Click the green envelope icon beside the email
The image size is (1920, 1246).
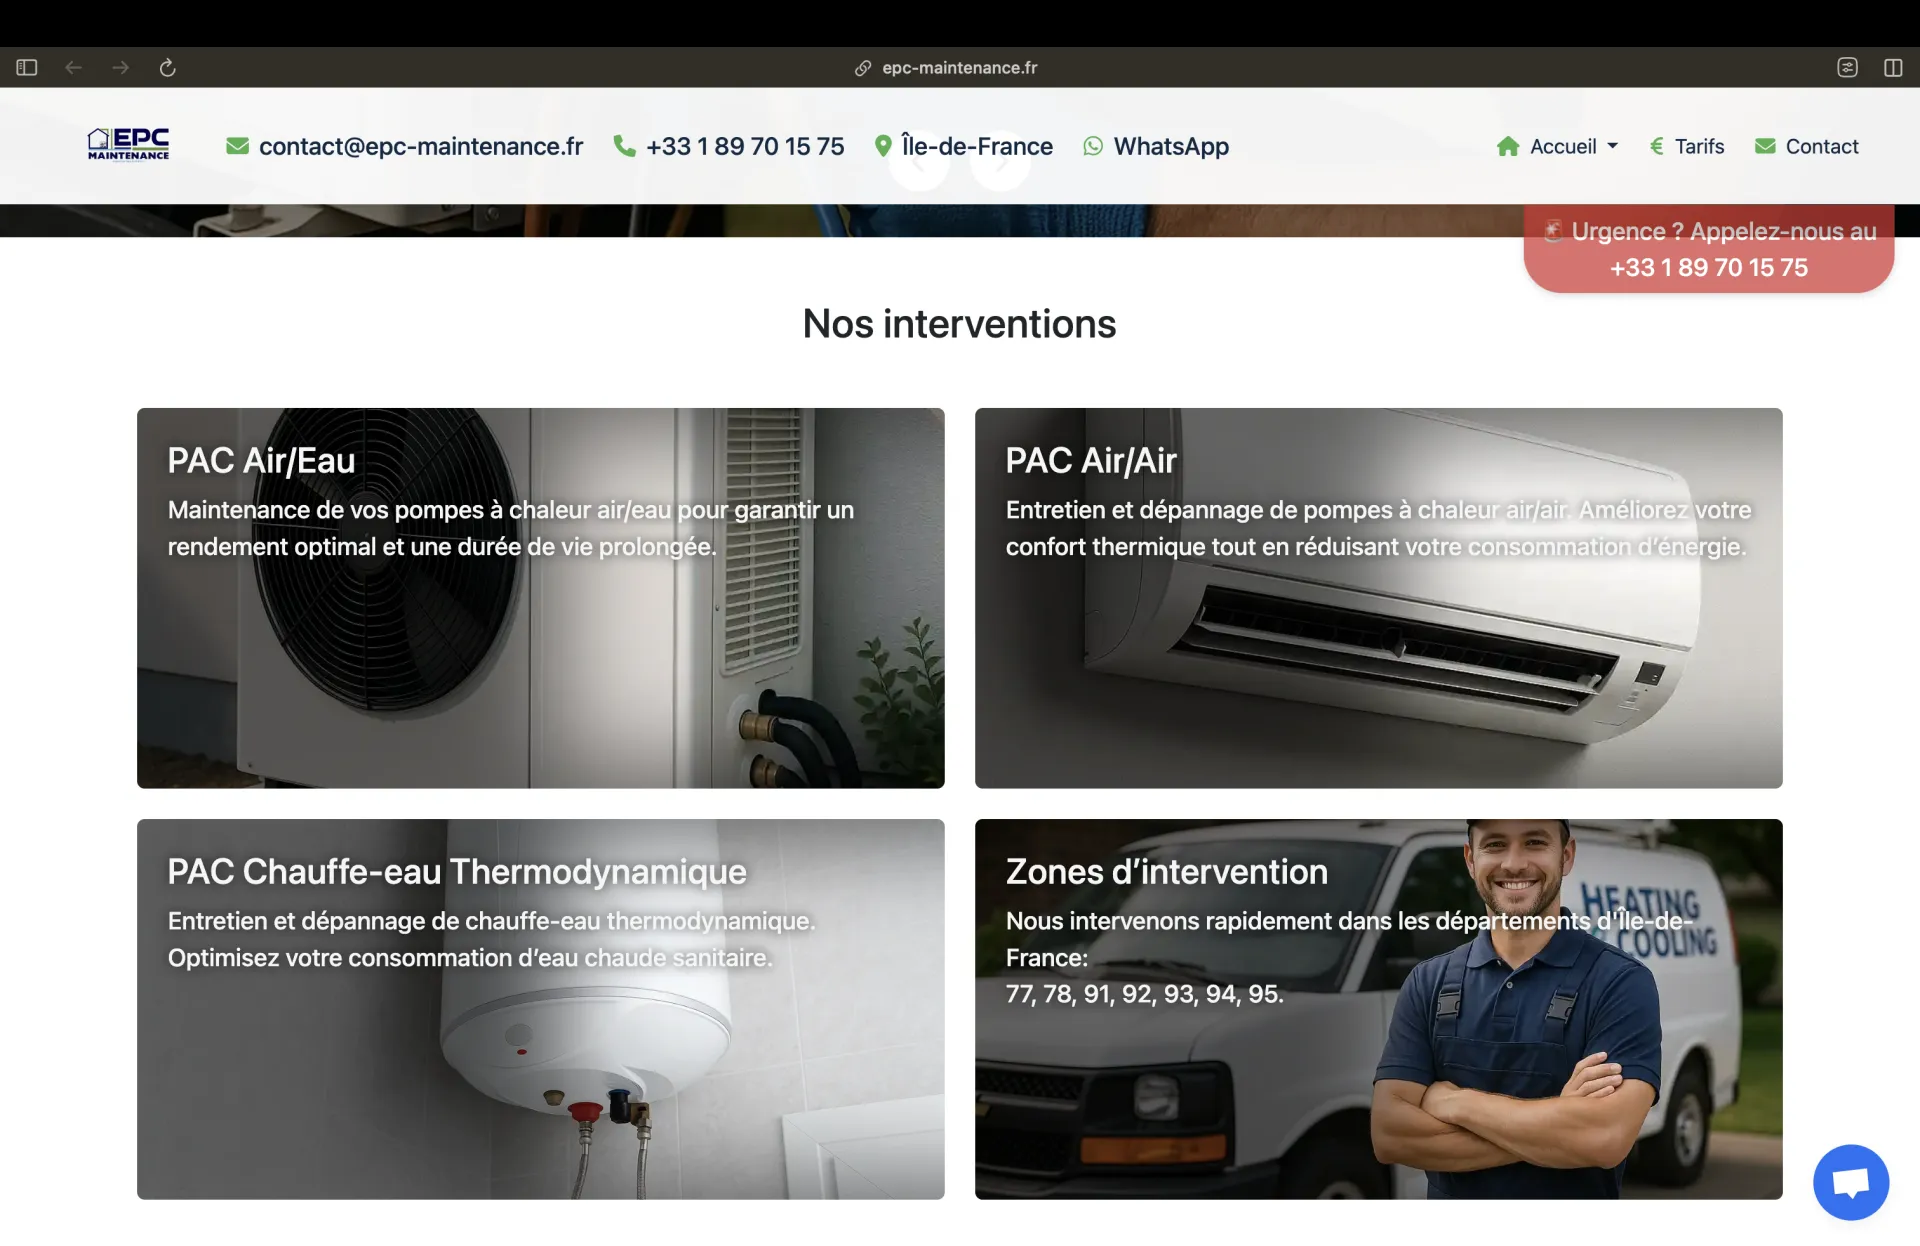click(x=237, y=146)
